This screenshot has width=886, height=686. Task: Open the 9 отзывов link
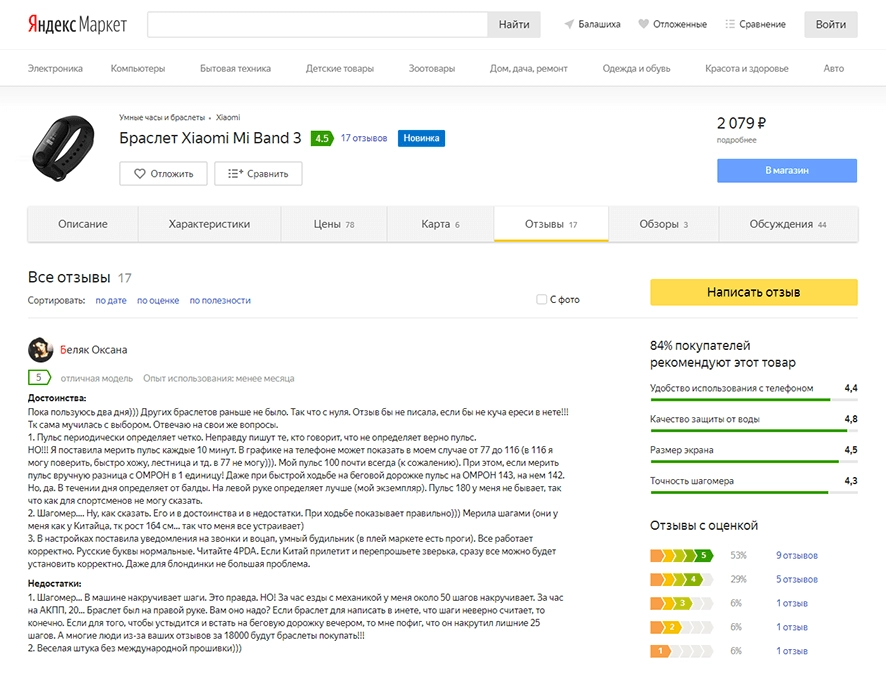tap(797, 555)
